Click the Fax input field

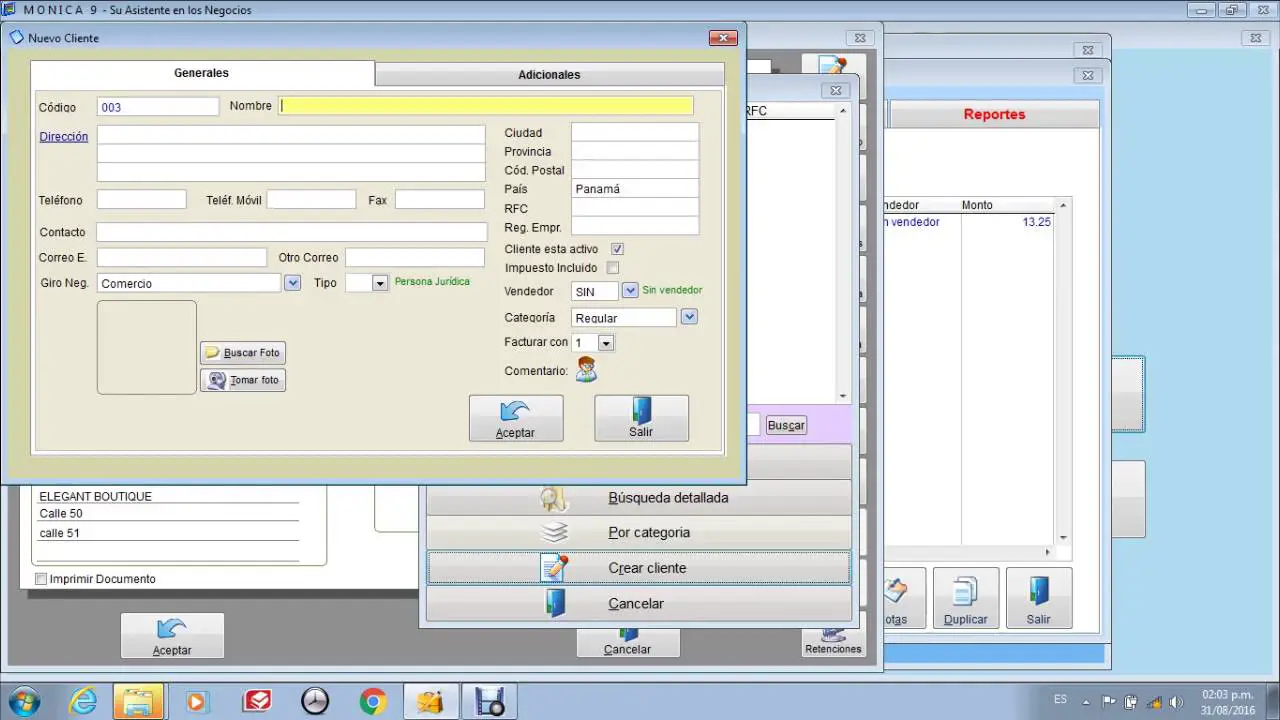[440, 200]
